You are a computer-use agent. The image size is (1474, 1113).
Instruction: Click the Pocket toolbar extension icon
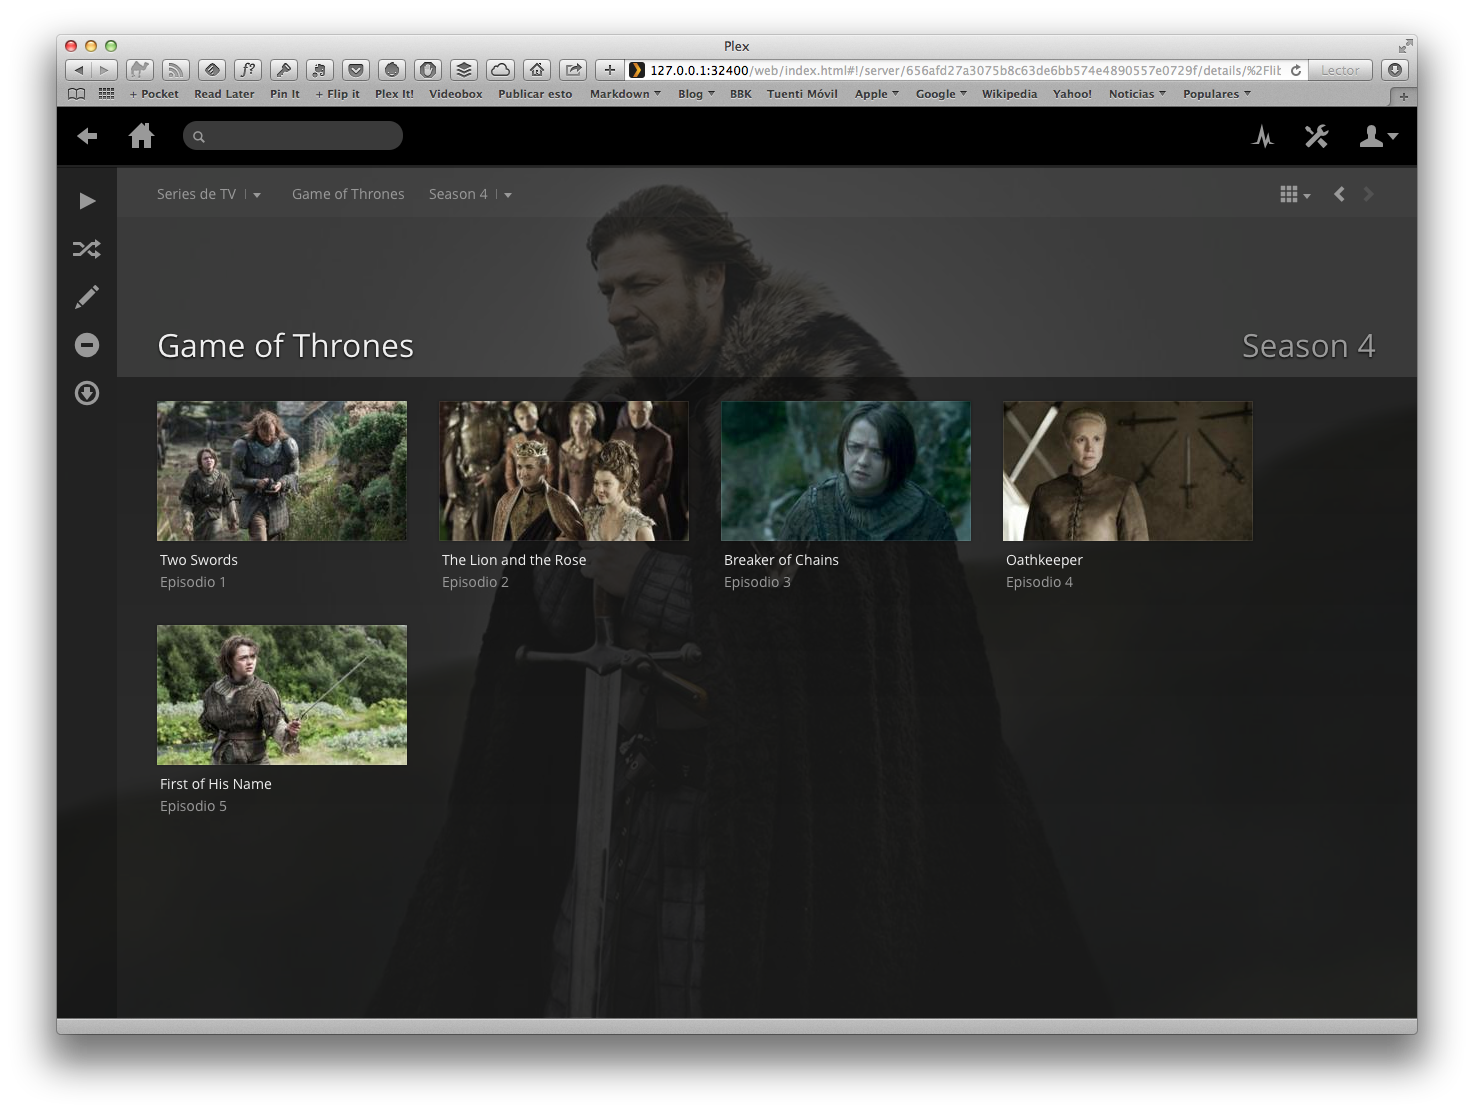coord(356,70)
